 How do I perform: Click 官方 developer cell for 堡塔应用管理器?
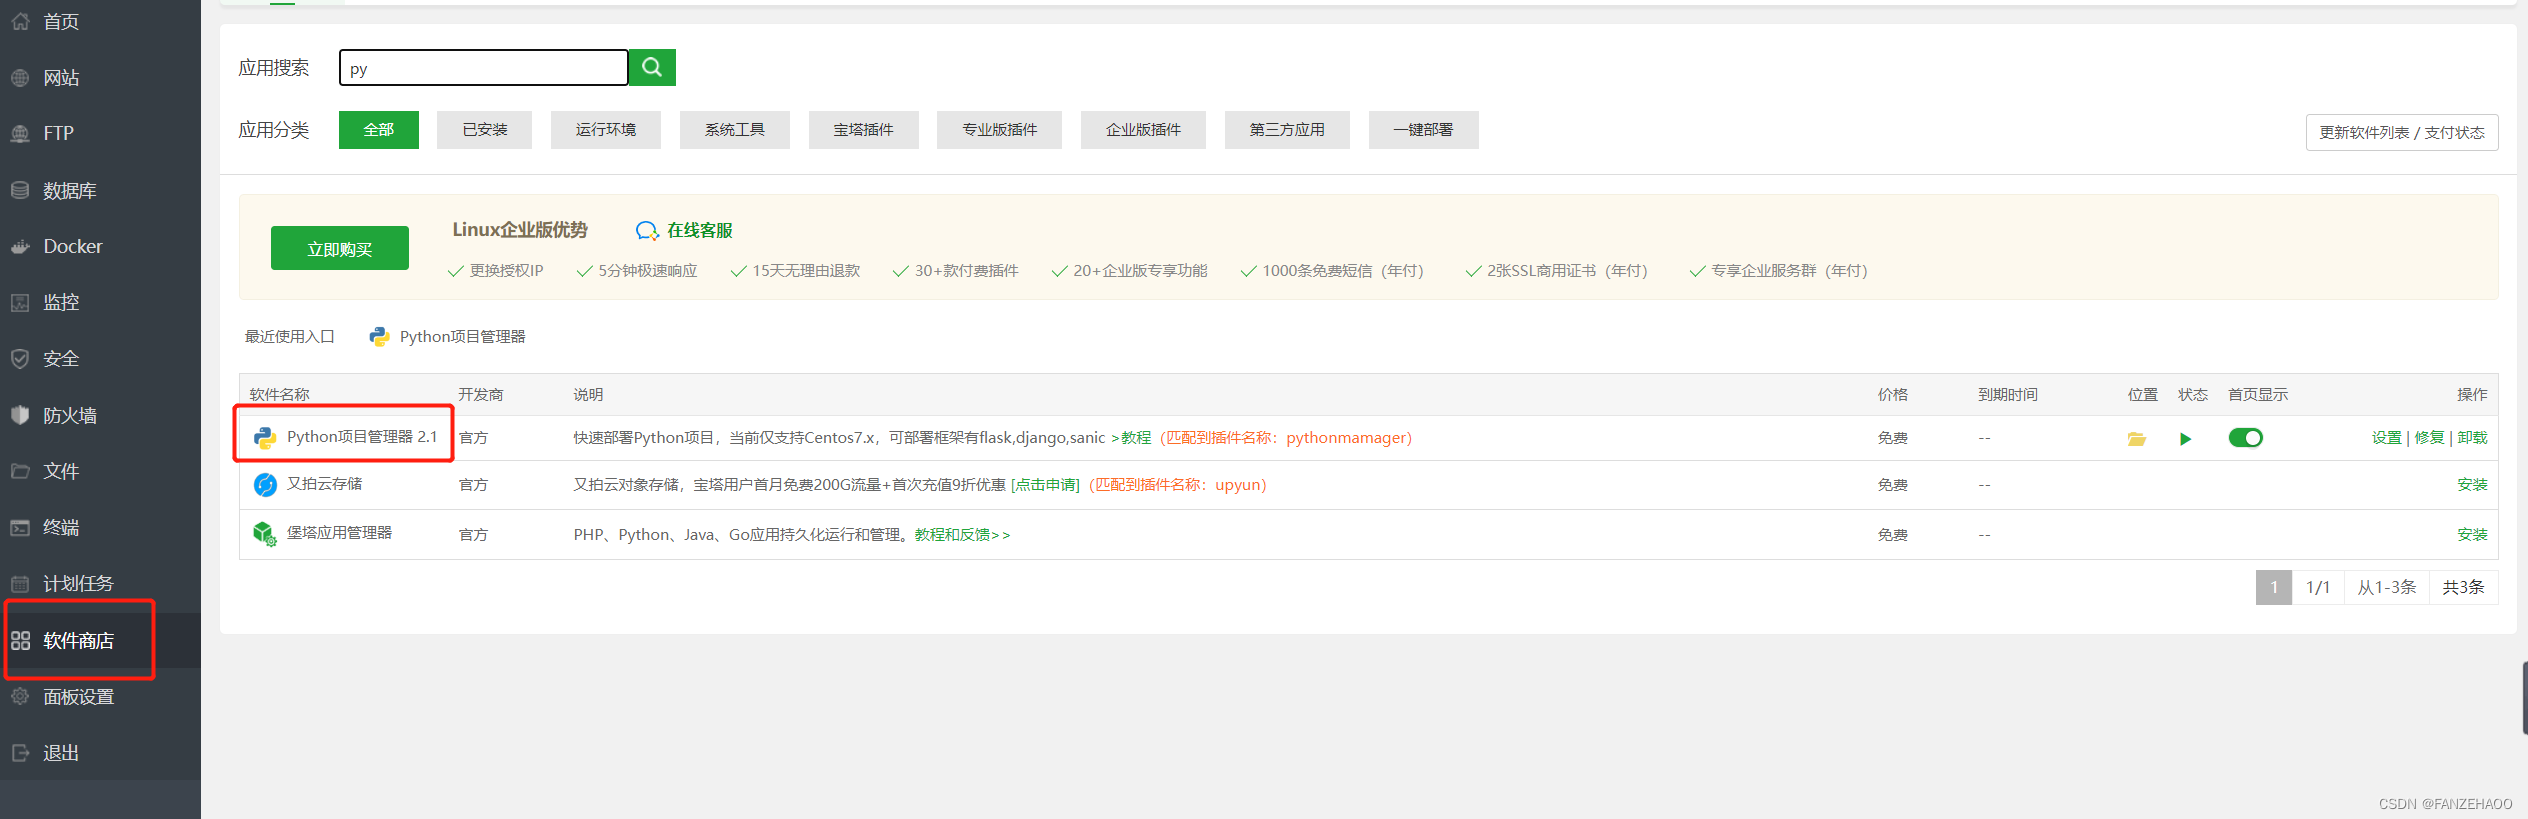coord(473,535)
